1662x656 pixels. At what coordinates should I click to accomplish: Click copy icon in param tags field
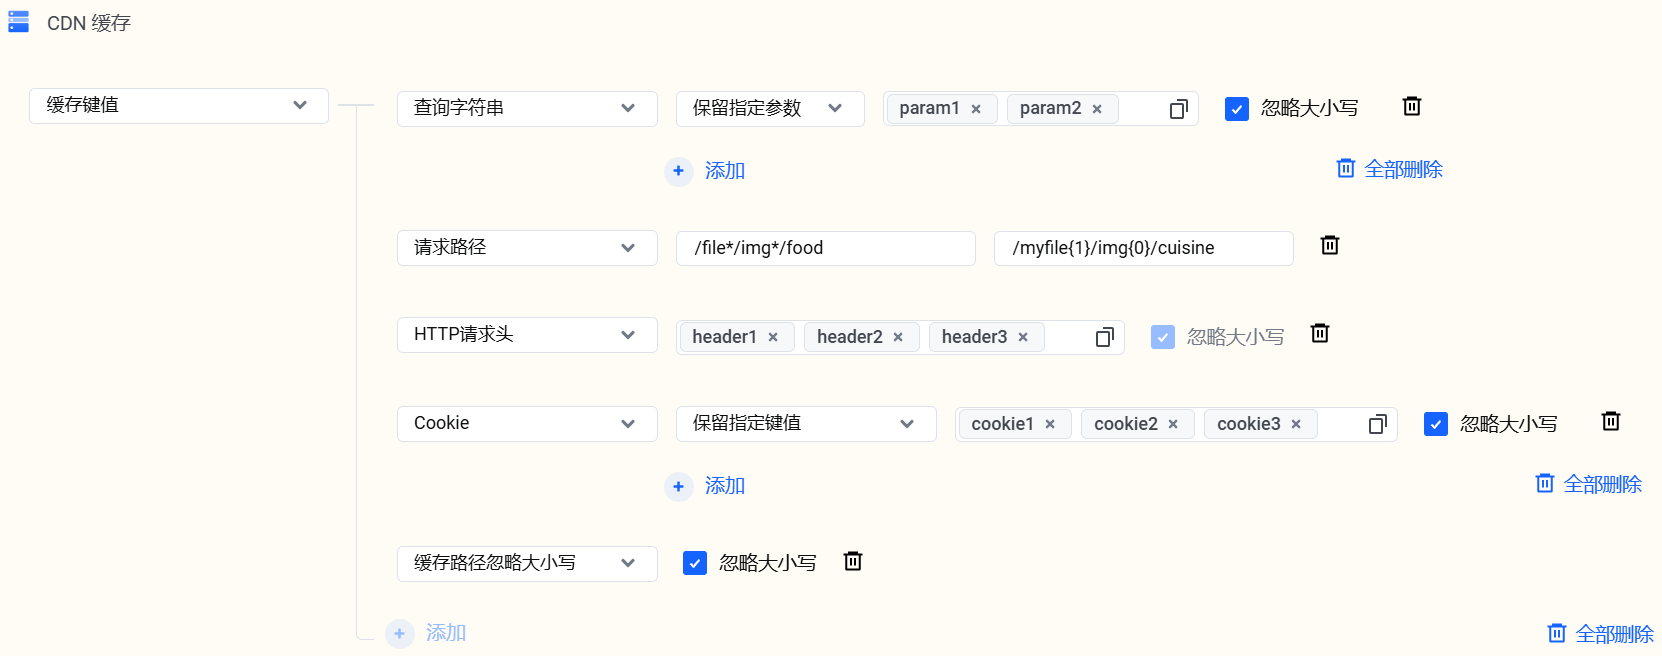tap(1178, 109)
